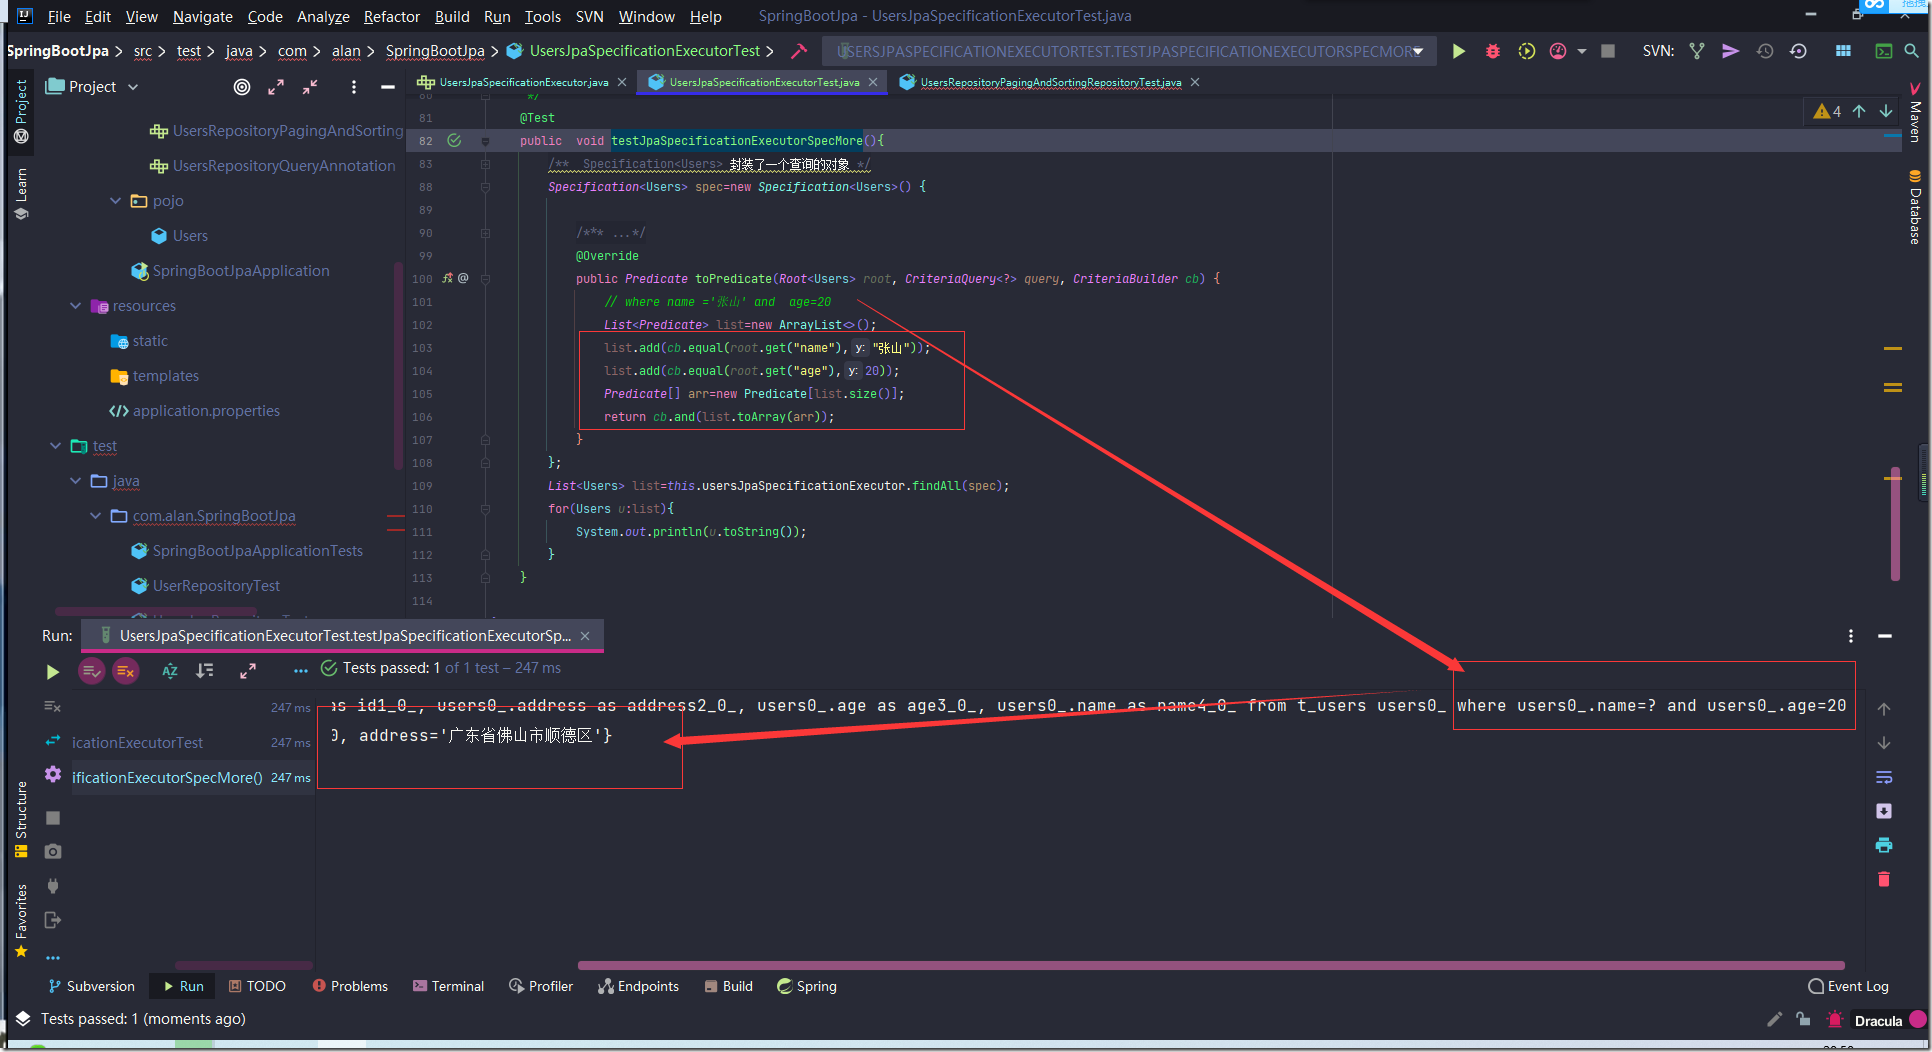Click the print icon in console gutter
Image resolution: width=1932 pixels, height=1052 pixels.
pyautogui.click(x=1884, y=845)
